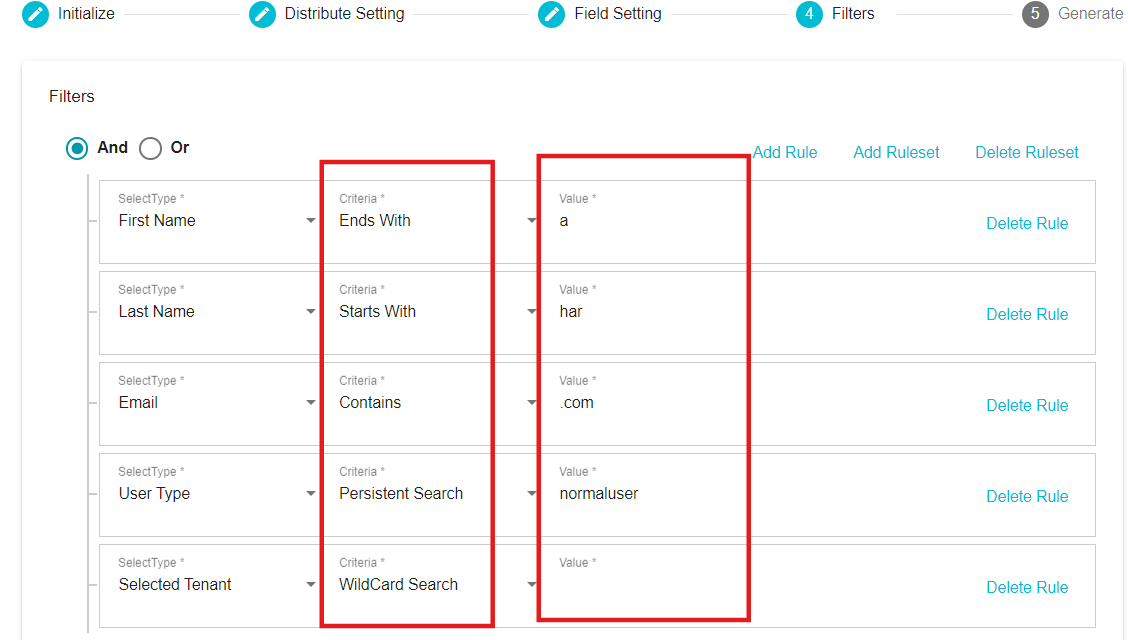Click the Distribute Setting step pencil icon
1128x640 pixels.
263,14
